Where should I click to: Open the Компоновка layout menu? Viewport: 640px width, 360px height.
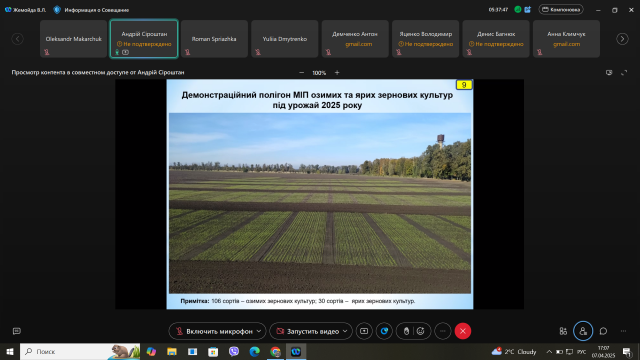click(x=561, y=9)
